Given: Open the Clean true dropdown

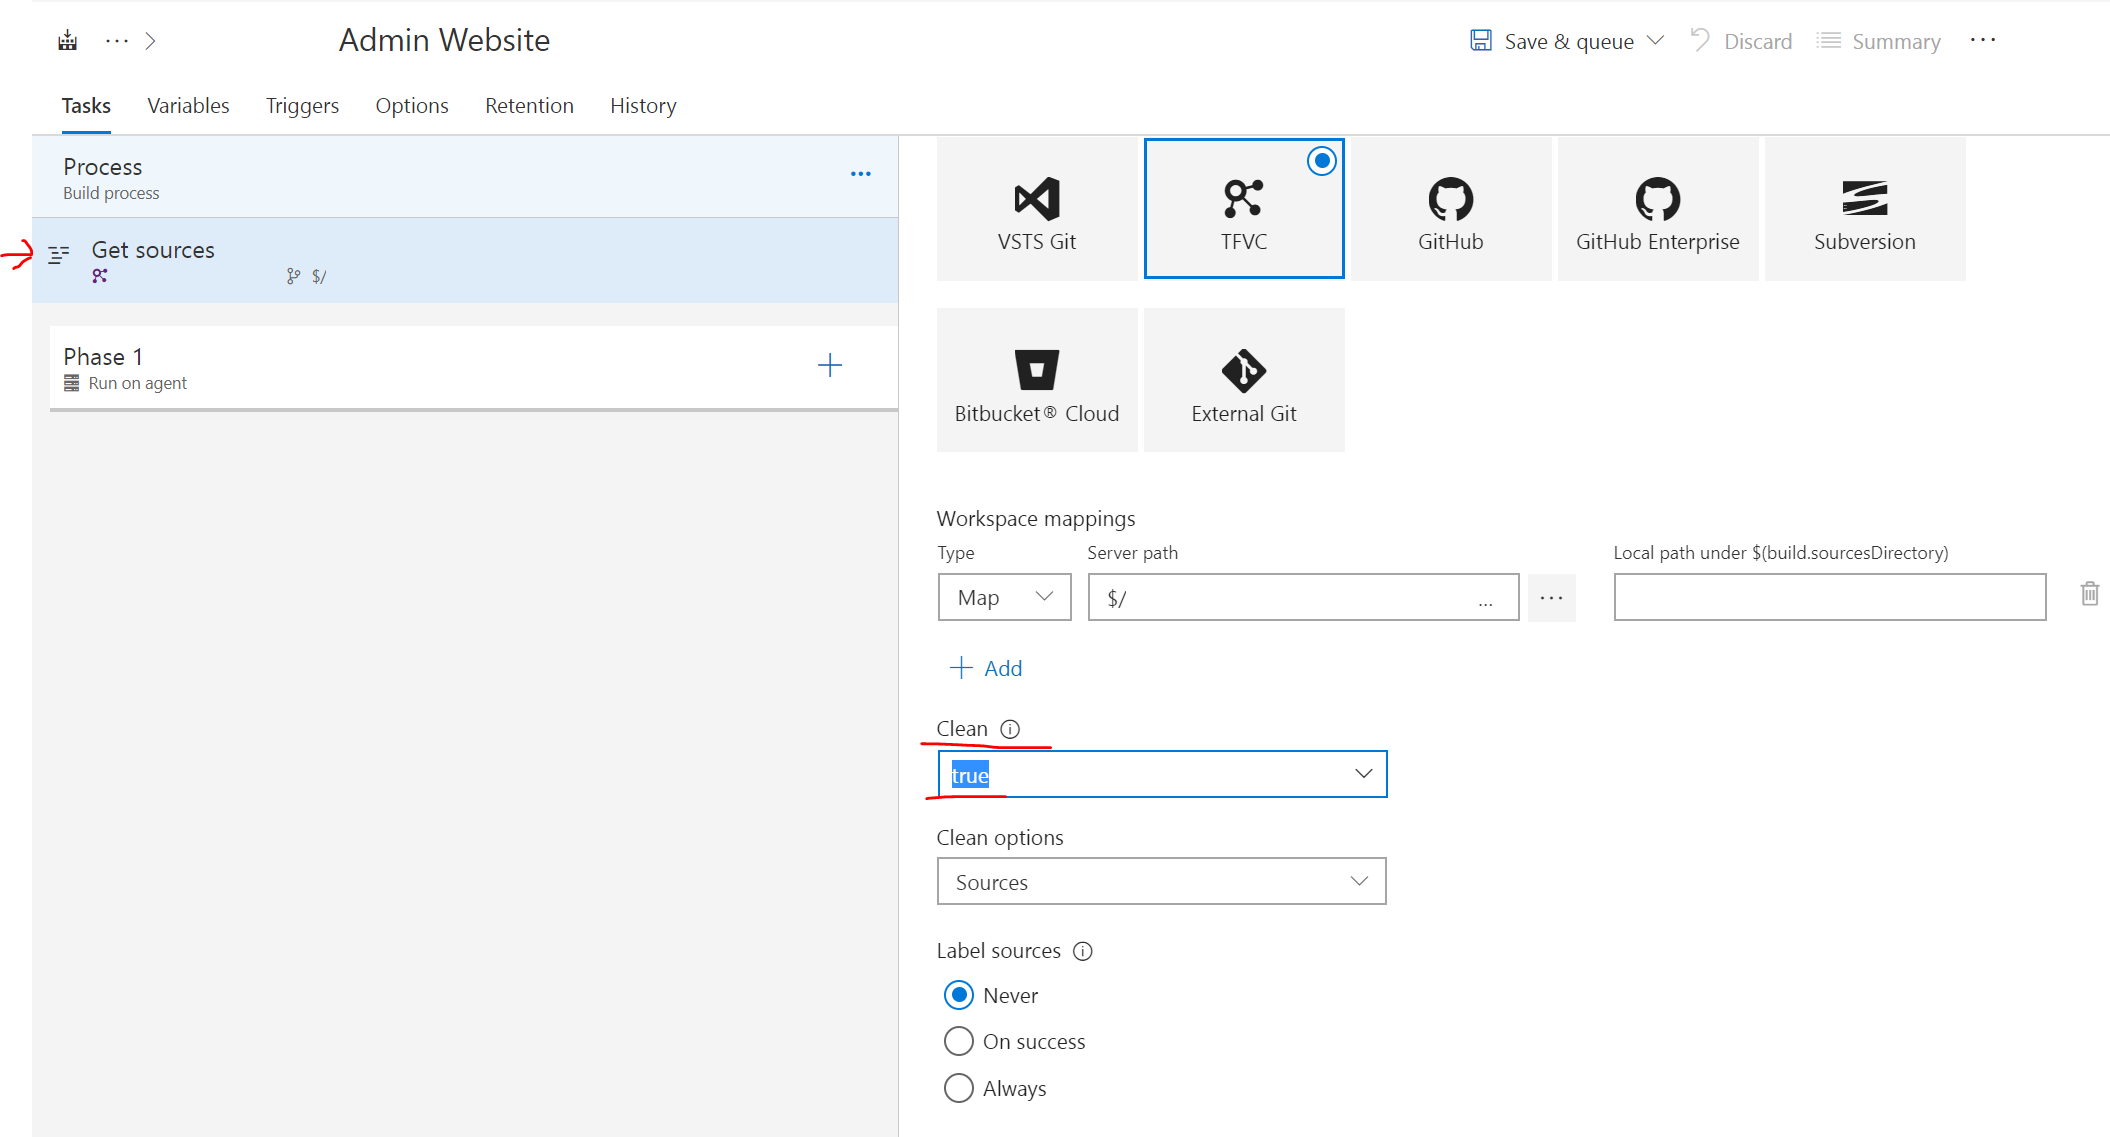Looking at the screenshot, I should pyautogui.click(x=1162, y=774).
